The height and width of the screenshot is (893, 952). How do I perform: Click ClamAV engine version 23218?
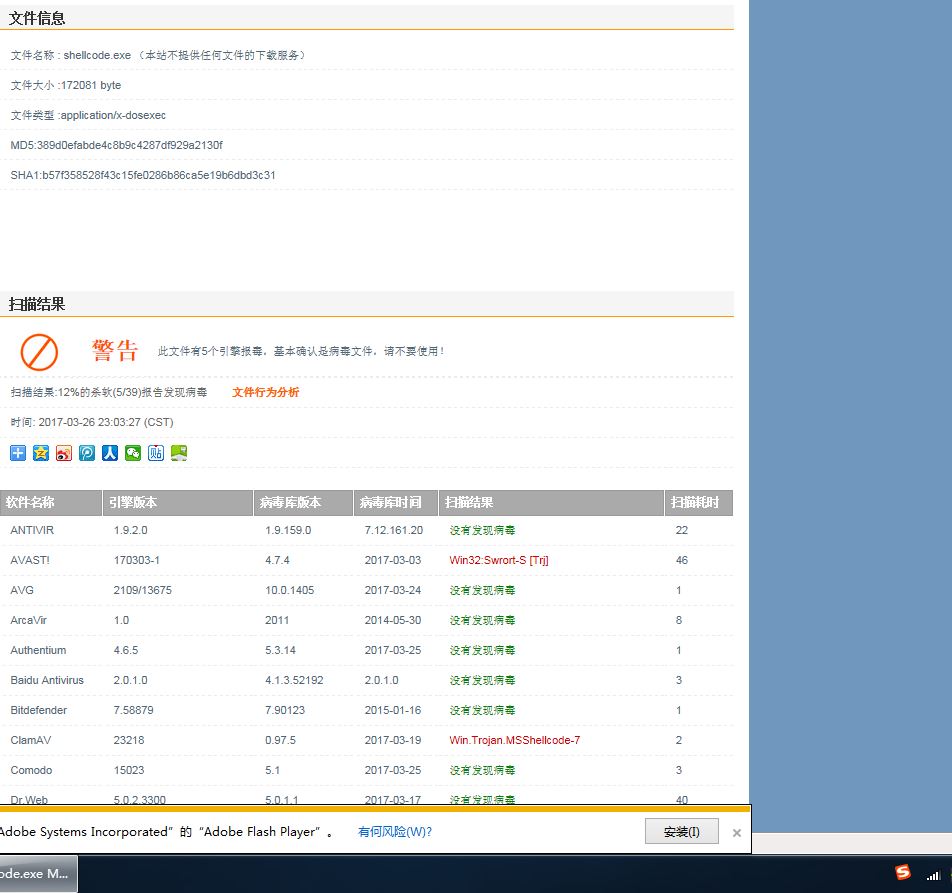point(129,740)
